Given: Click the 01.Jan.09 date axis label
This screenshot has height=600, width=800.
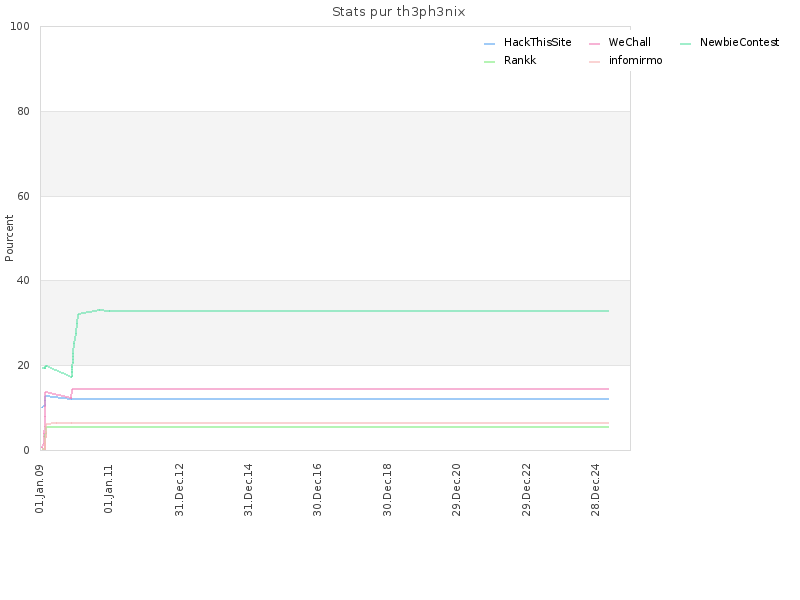Looking at the screenshot, I should pos(39,488).
